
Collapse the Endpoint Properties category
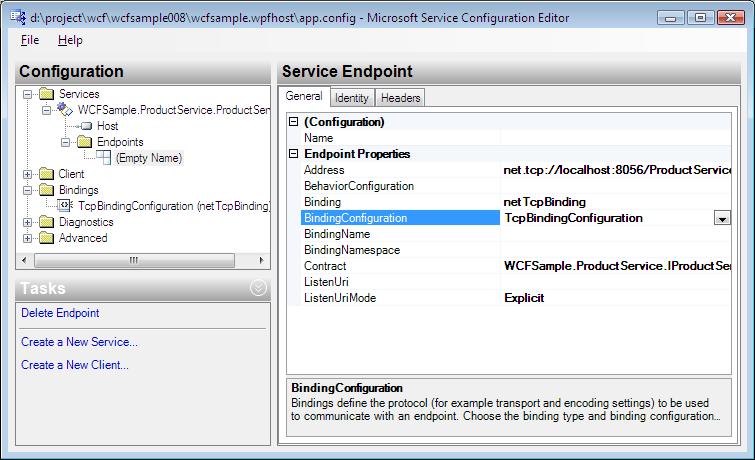[x=293, y=154]
